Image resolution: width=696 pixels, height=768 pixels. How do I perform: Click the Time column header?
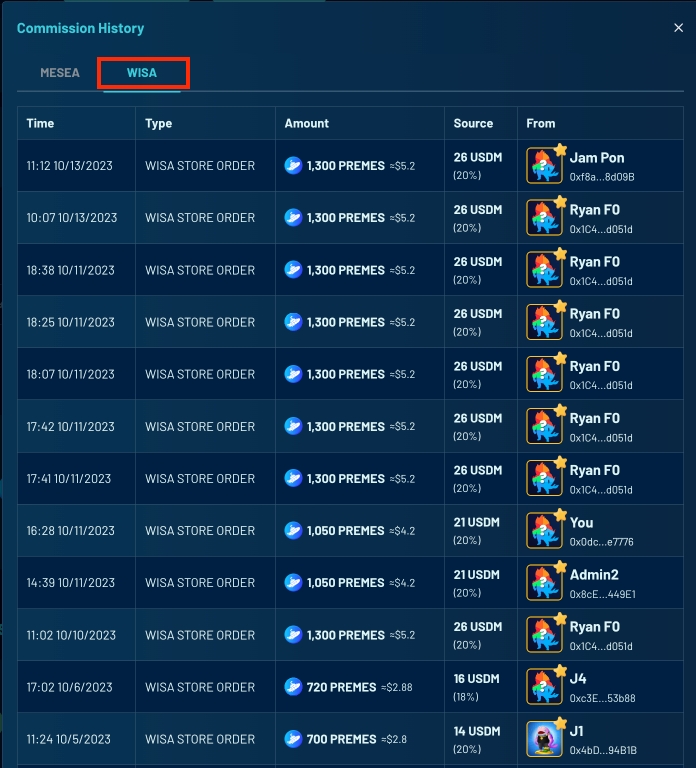click(x=41, y=123)
